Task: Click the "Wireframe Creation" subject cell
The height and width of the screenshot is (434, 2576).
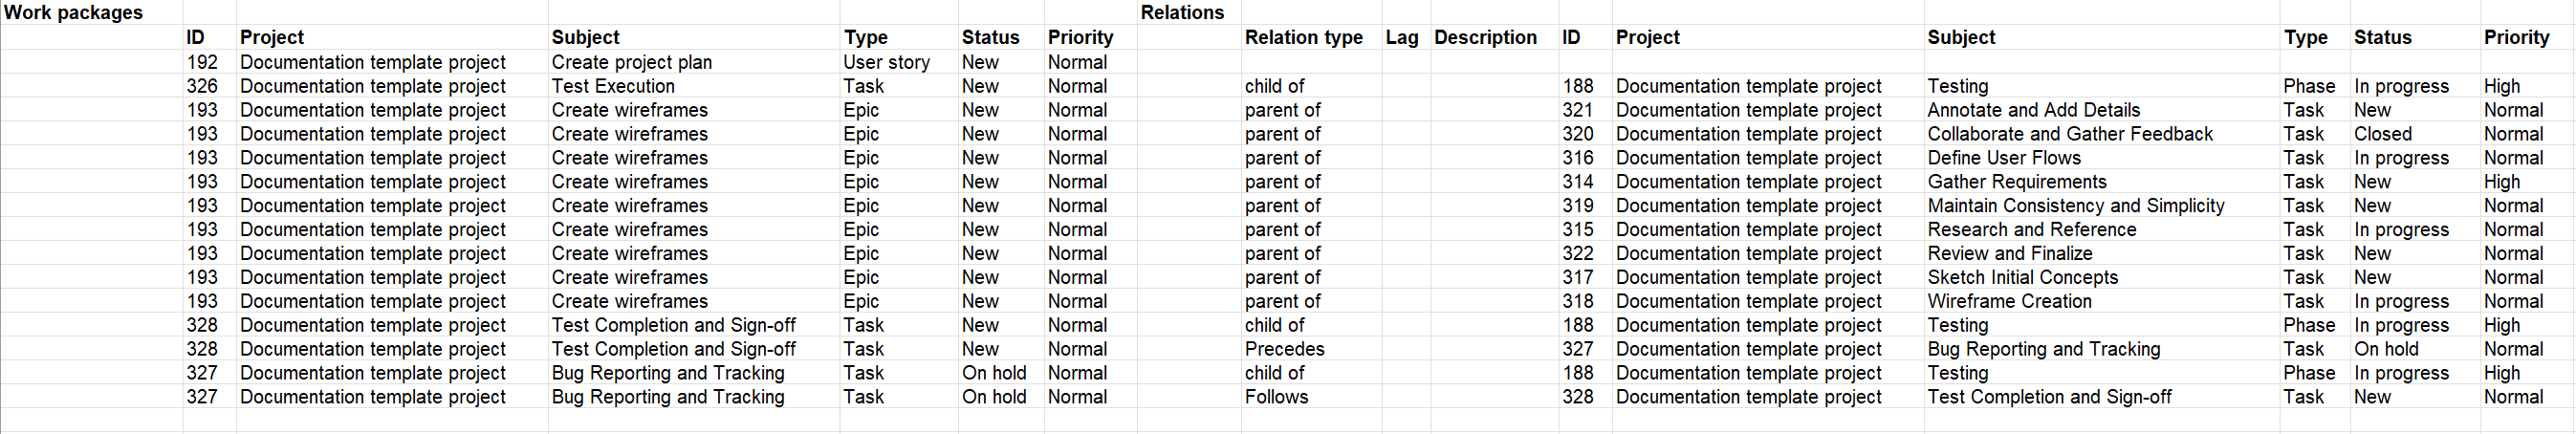Action: (2009, 302)
